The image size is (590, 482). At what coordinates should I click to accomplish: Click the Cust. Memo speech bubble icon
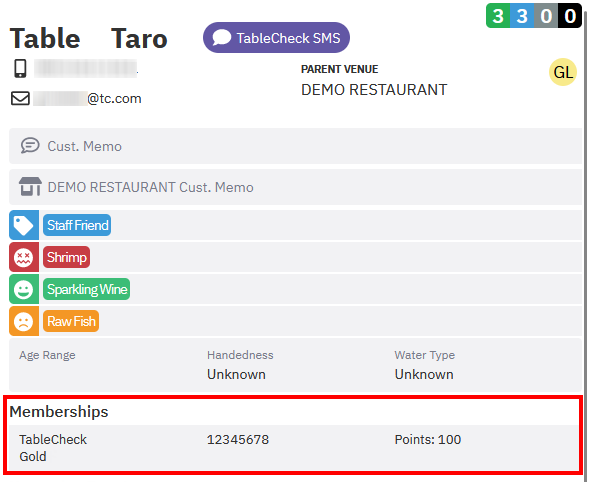click(30, 146)
